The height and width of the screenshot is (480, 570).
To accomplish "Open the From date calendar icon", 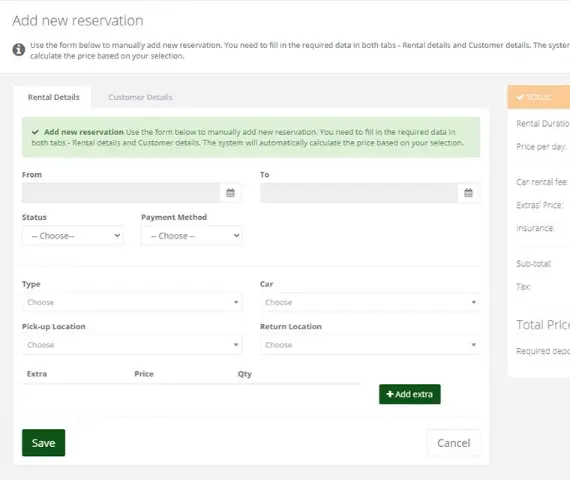I will tap(230, 193).
